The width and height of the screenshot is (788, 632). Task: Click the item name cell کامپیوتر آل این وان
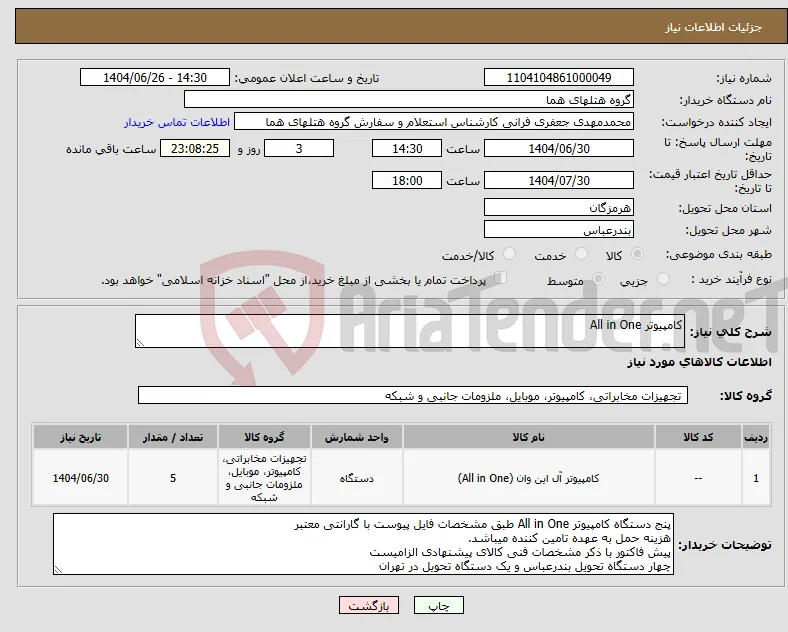point(528,478)
